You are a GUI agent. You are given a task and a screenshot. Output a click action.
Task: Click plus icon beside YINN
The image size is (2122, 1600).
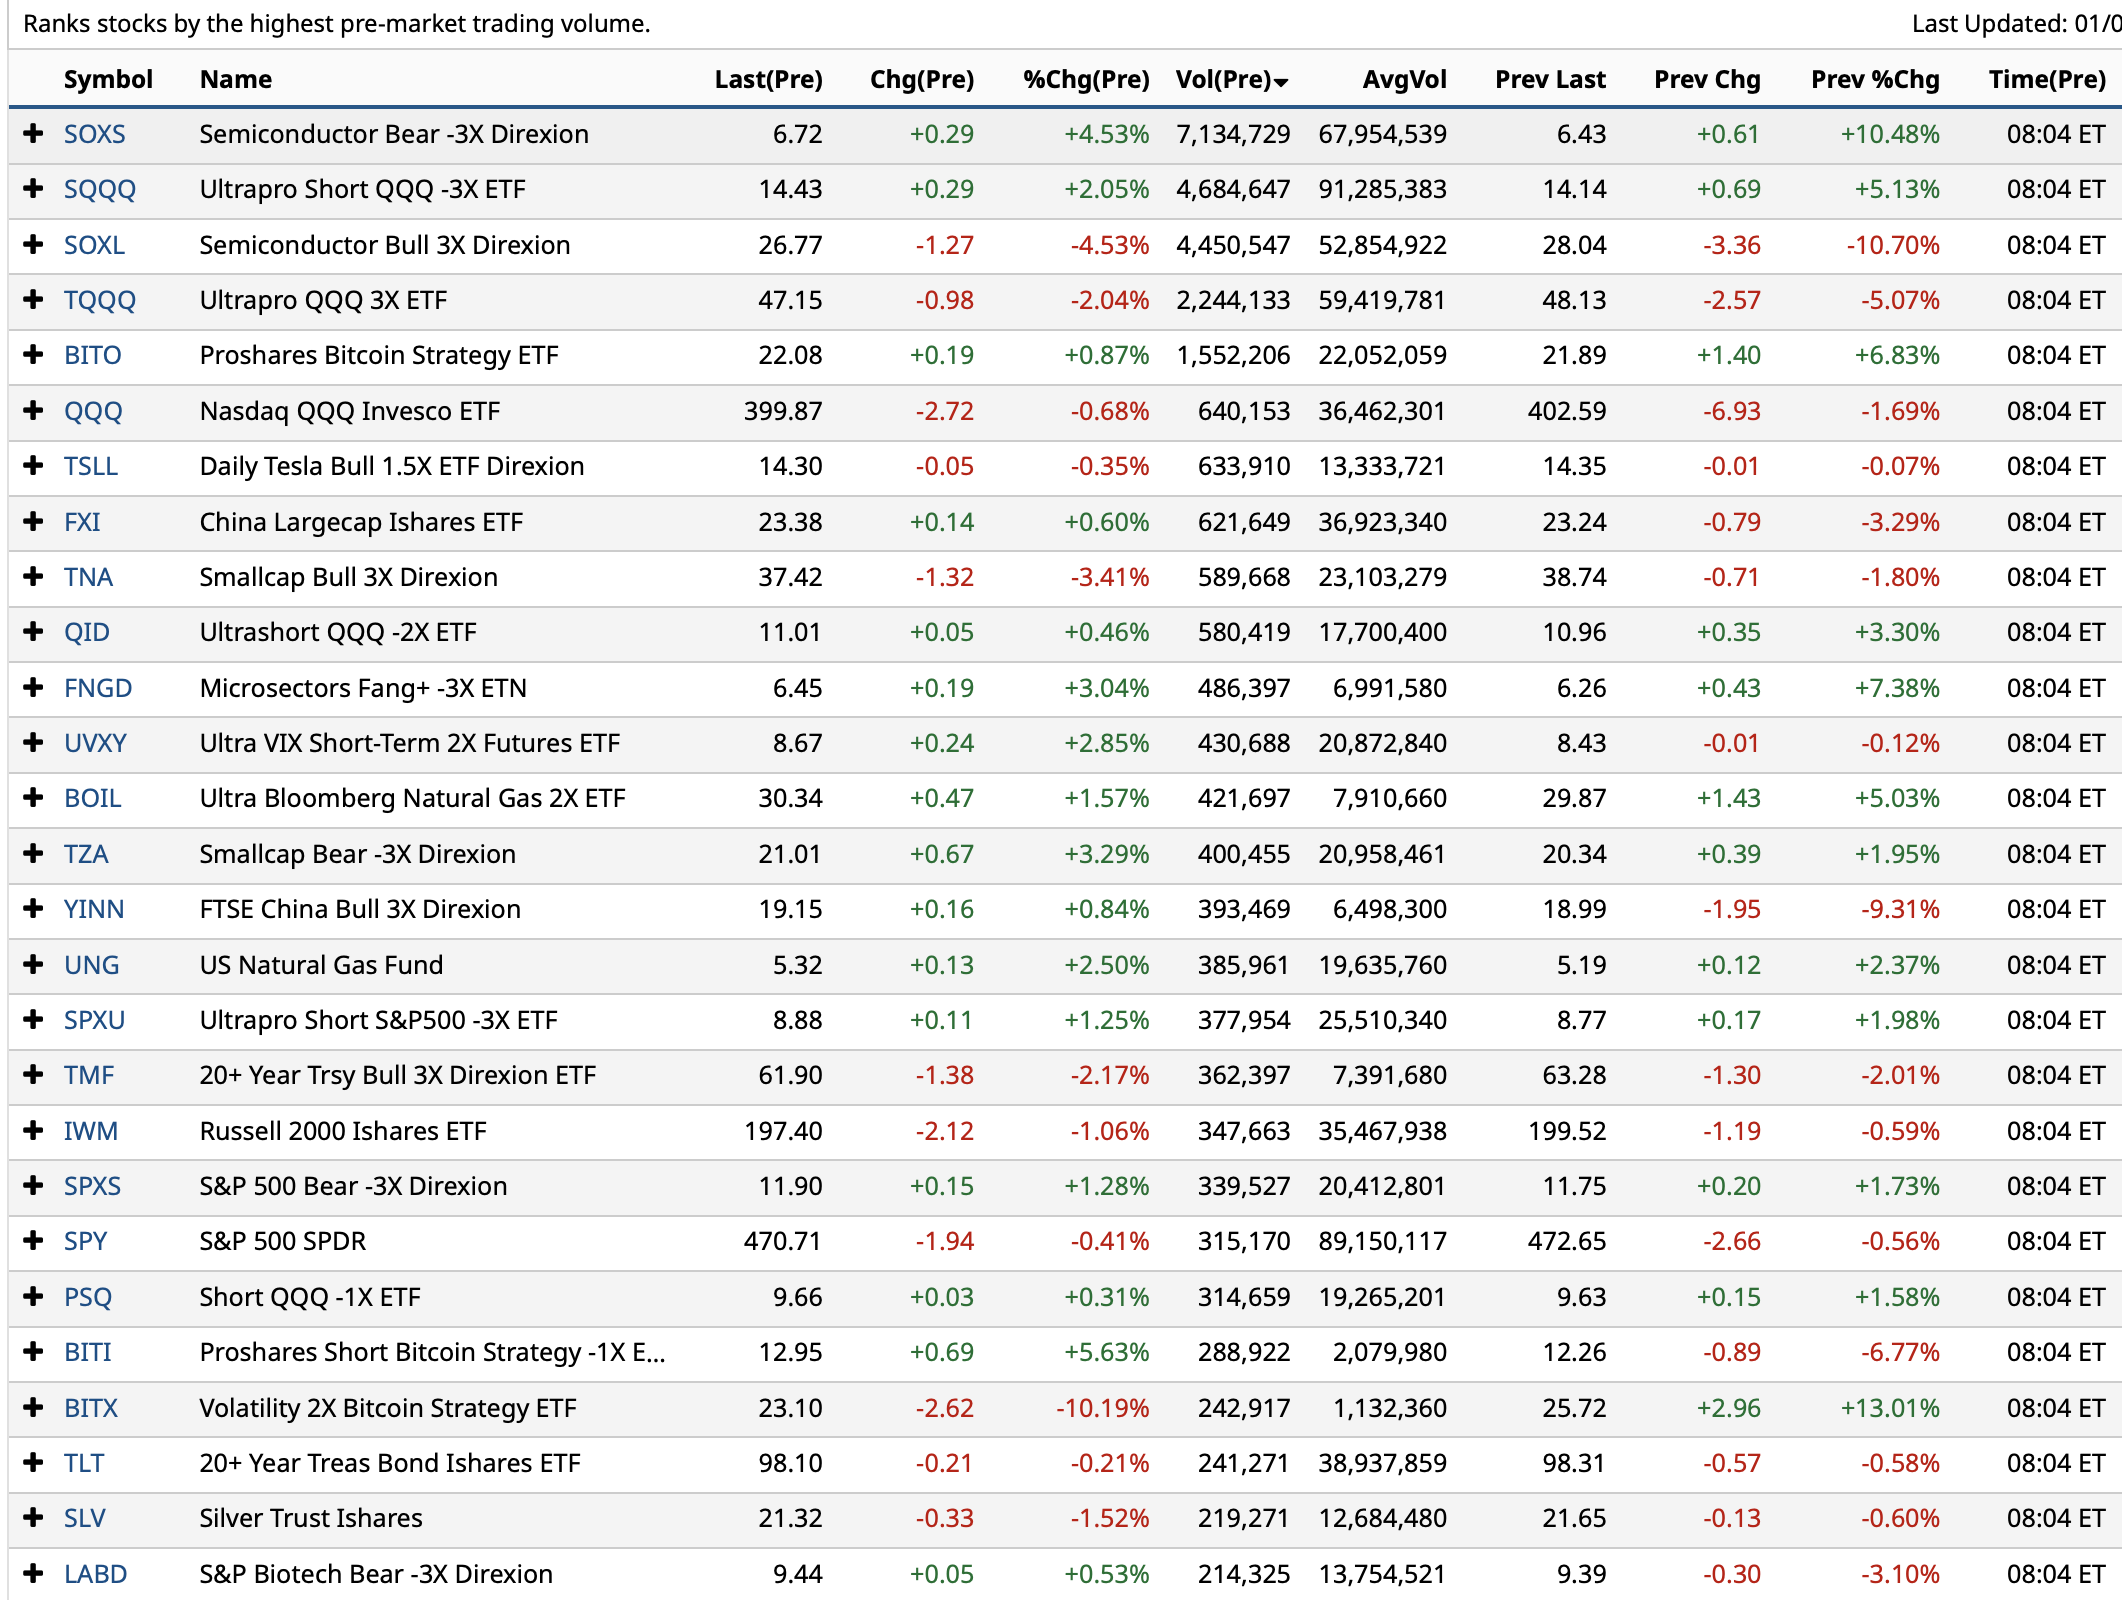pyautogui.click(x=33, y=909)
